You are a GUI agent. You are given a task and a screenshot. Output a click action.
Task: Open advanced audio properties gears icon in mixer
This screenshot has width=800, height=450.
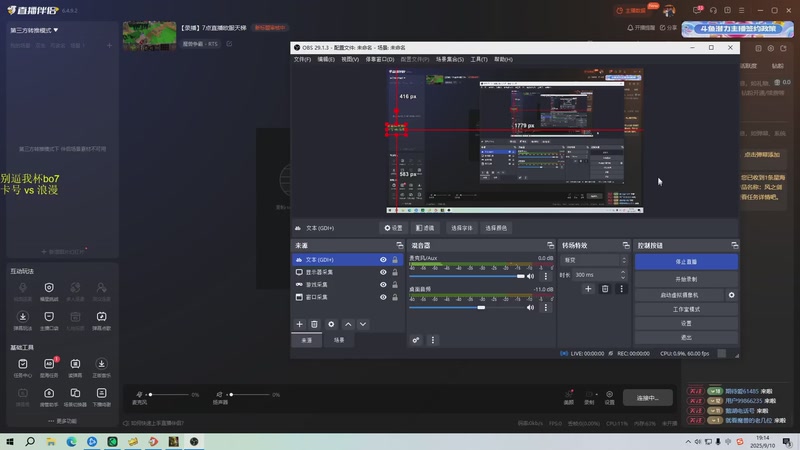tap(416, 340)
